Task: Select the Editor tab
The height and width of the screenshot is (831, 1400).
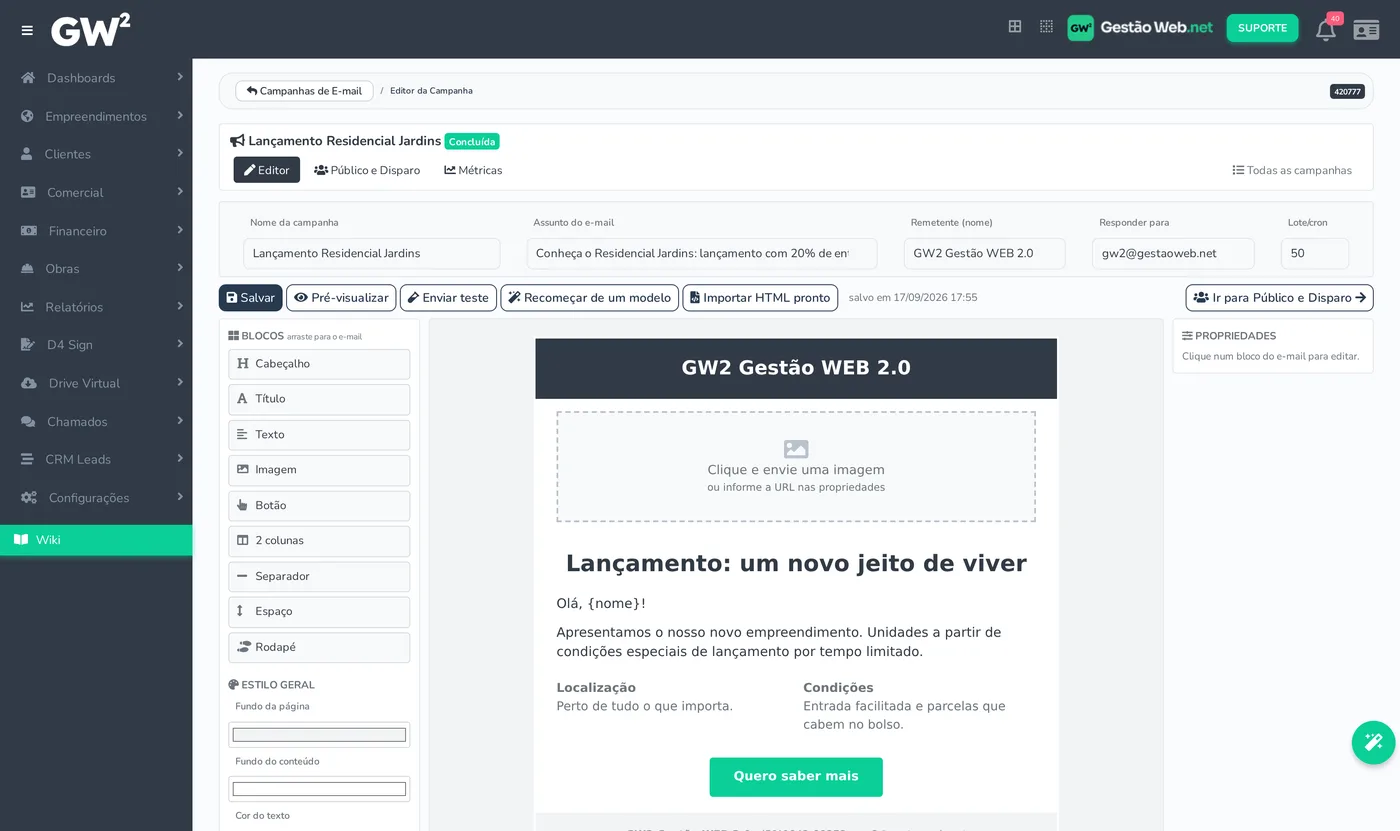Action: pyautogui.click(x=267, y=170)
